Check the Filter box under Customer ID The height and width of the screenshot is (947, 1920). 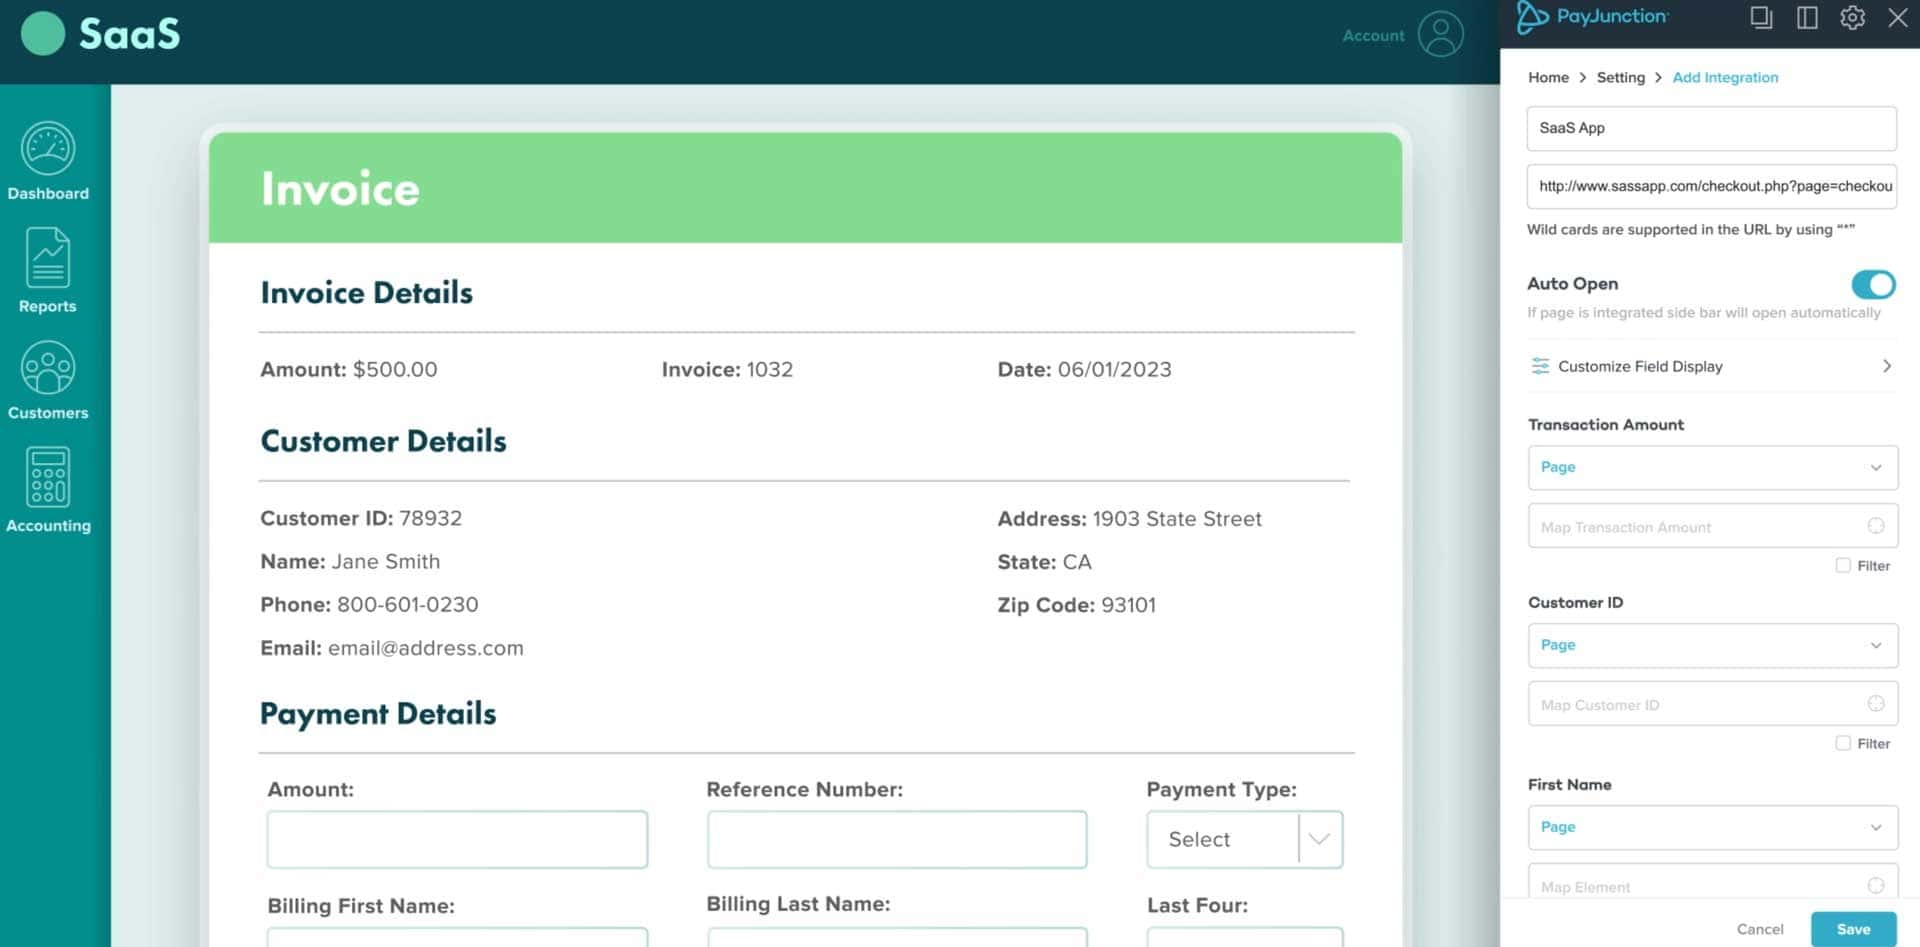click(1843, 743)
